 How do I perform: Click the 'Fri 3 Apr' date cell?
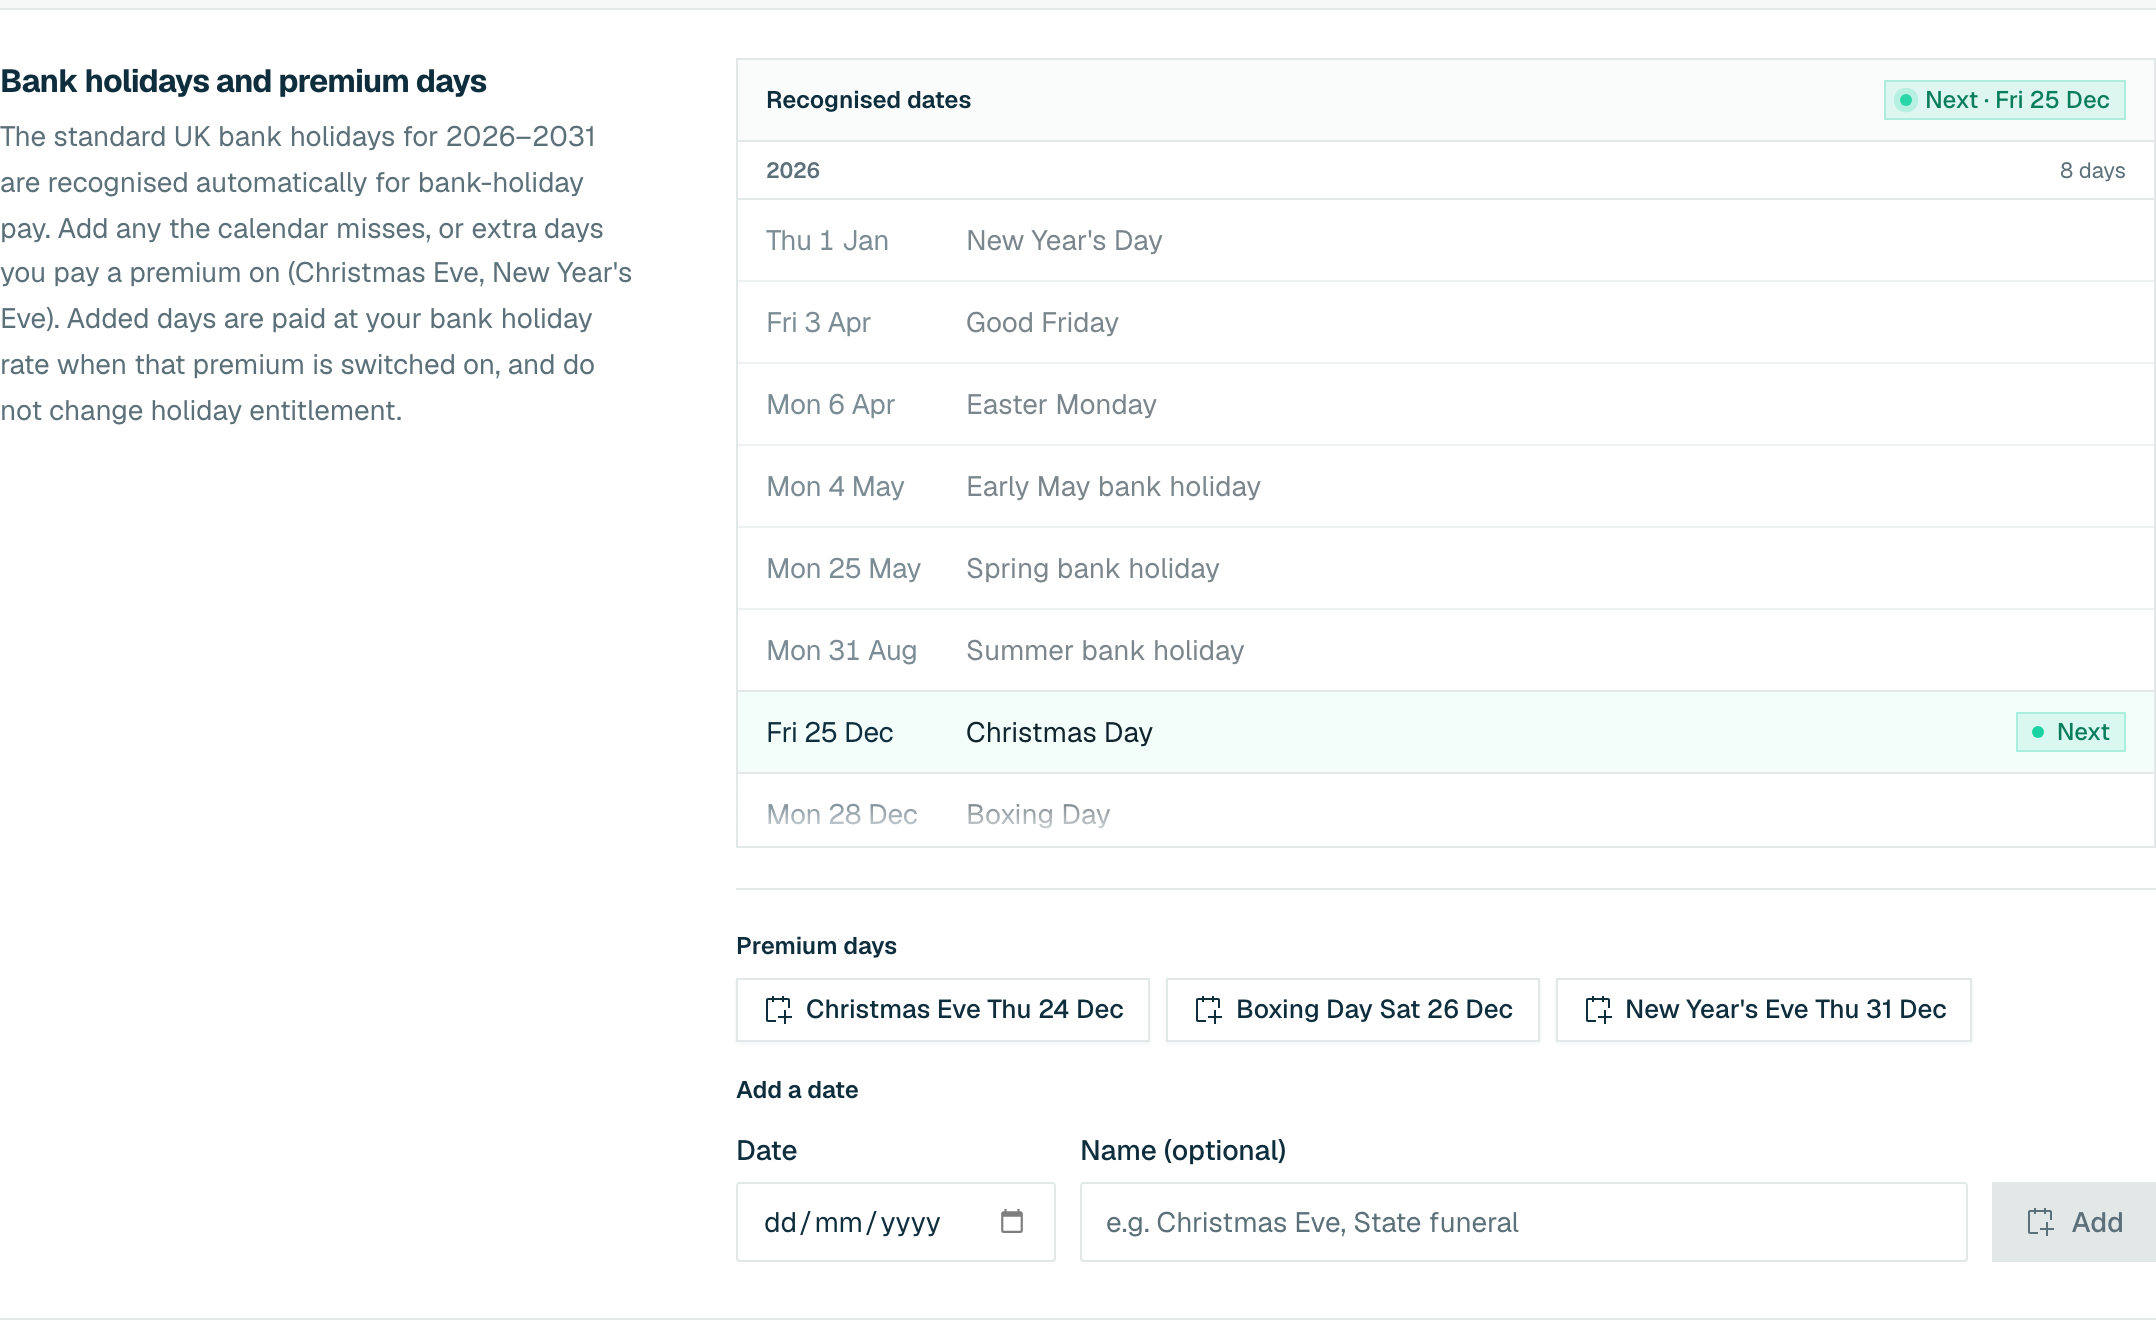[818, 323]
